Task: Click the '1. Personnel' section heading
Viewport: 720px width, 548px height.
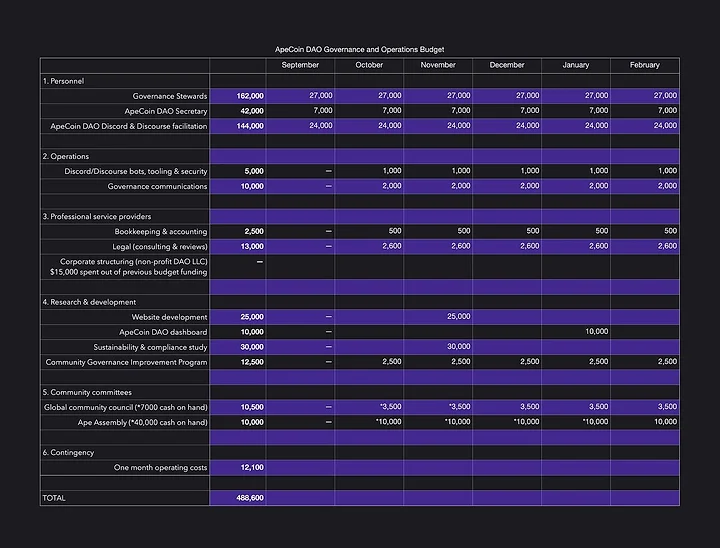Action: (63, 81)
